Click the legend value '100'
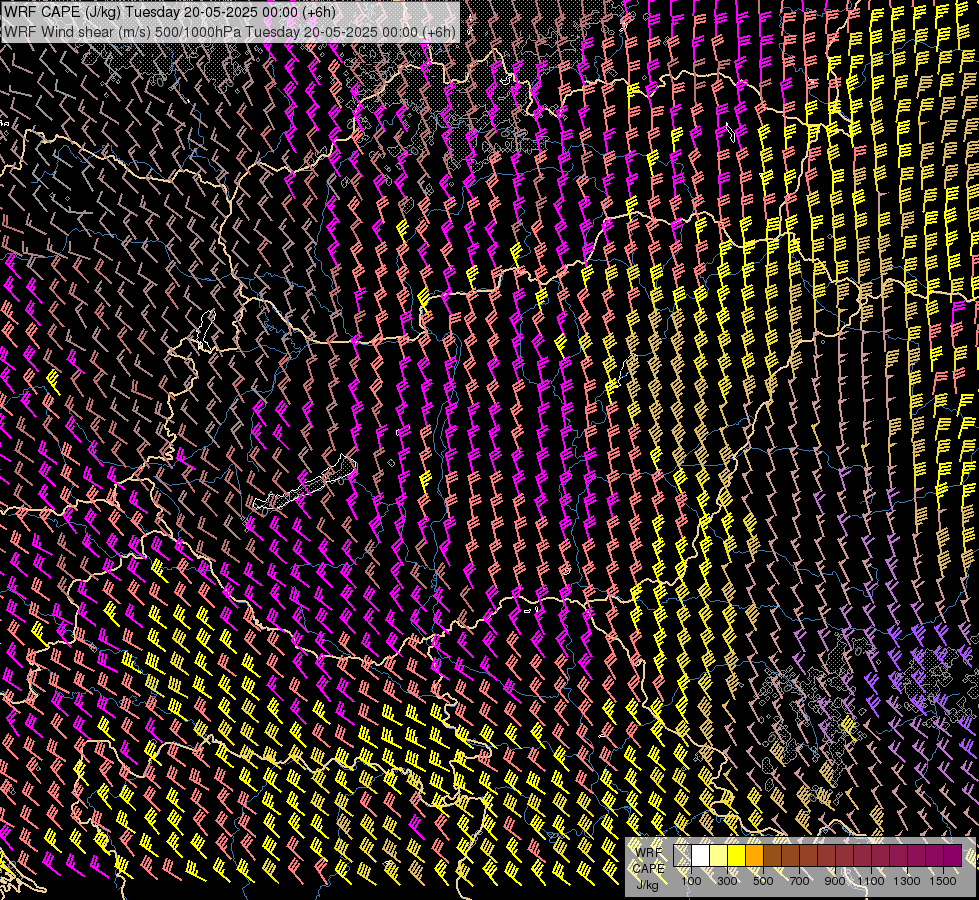The image size is (979, 900). [691, 881]
